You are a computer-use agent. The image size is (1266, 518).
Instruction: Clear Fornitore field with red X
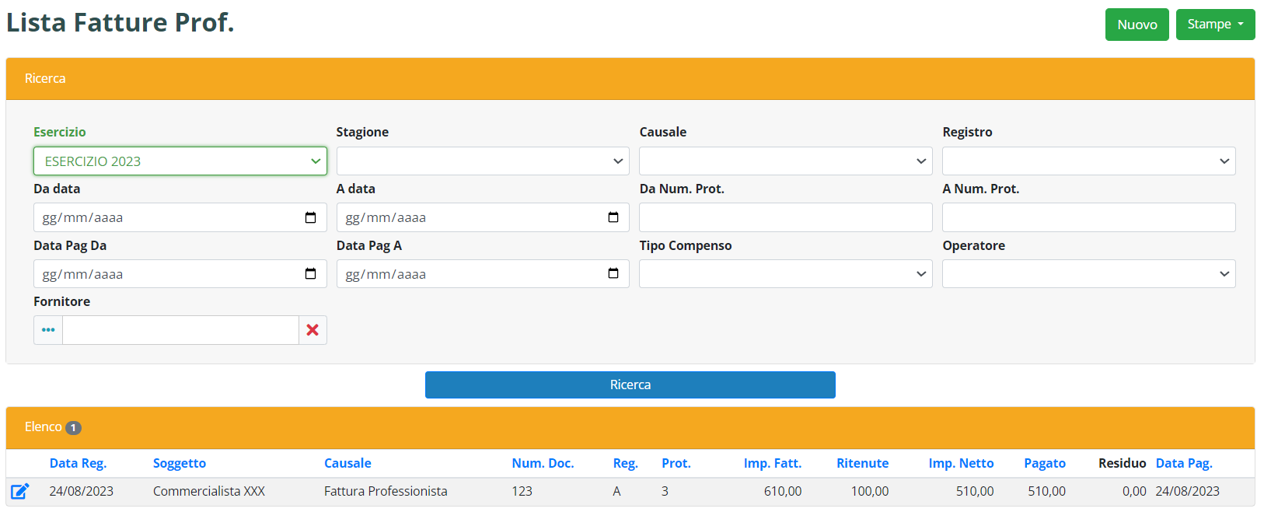pos(313,330)
